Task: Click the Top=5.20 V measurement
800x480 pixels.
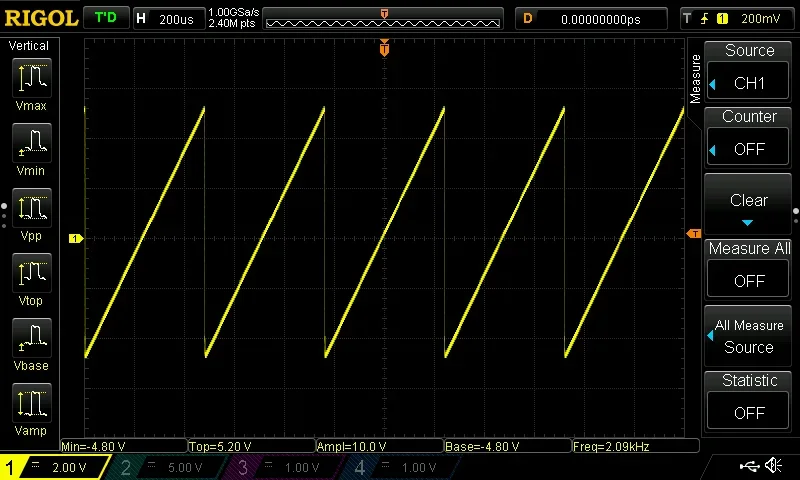Action: coord(252,446)
